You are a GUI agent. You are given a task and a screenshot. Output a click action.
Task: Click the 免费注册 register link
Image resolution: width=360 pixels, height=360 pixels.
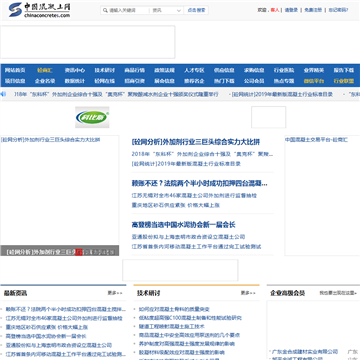point(313,10)
